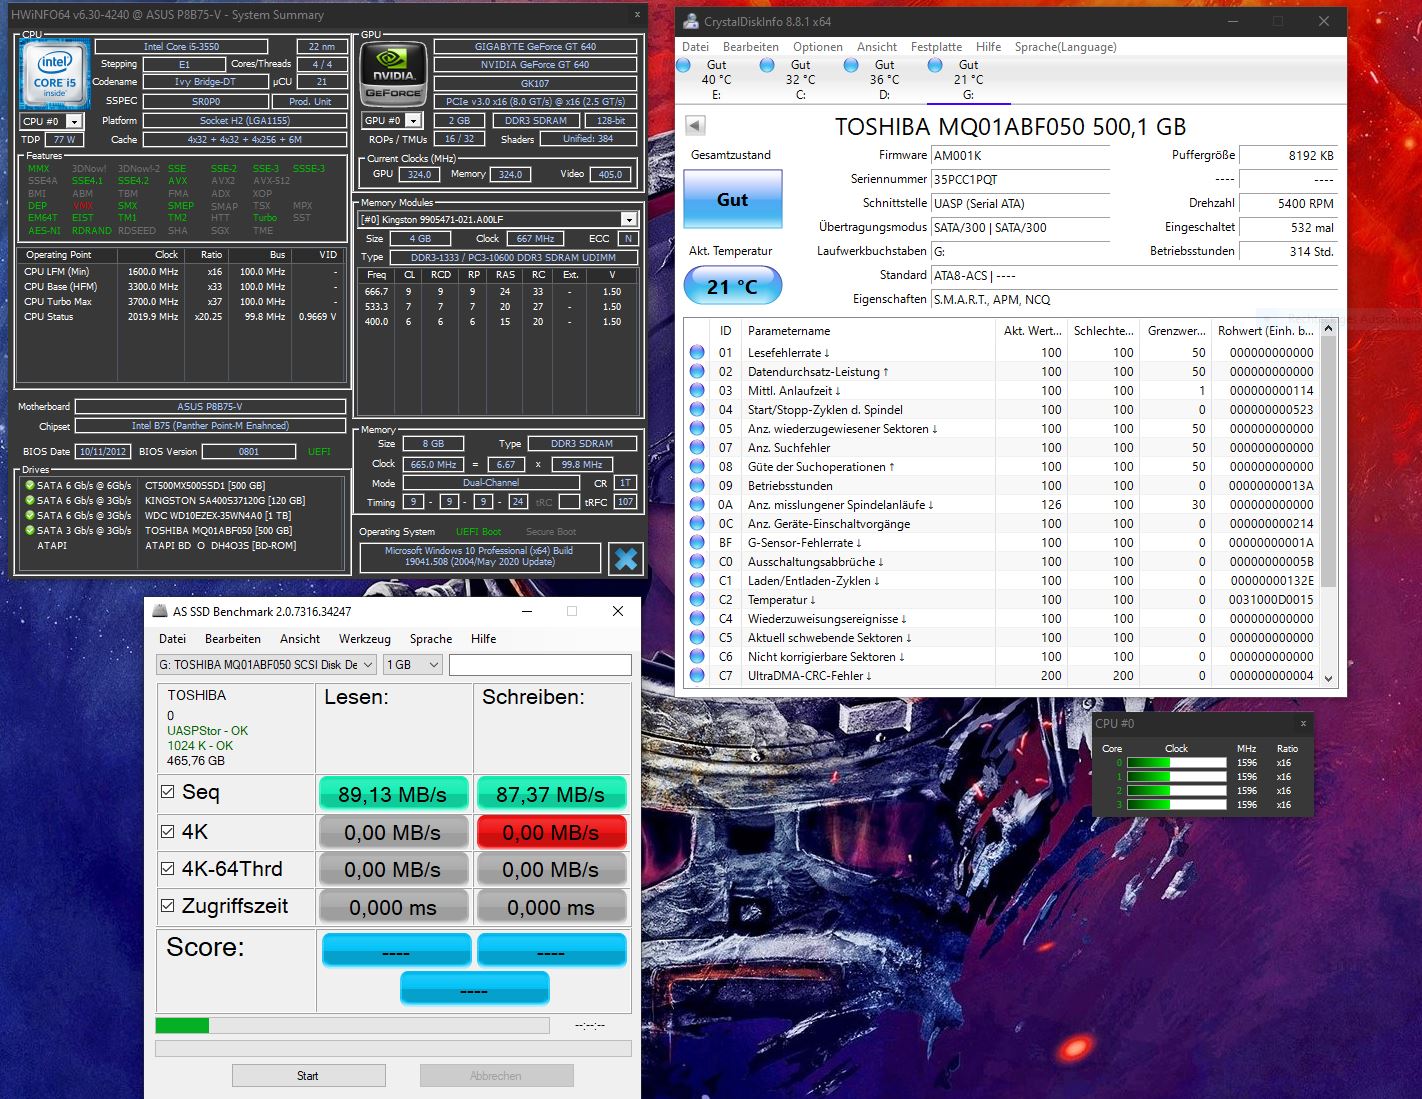Open the Bearbeiten menu in CrystalDiskInfo

coord(751,47)
